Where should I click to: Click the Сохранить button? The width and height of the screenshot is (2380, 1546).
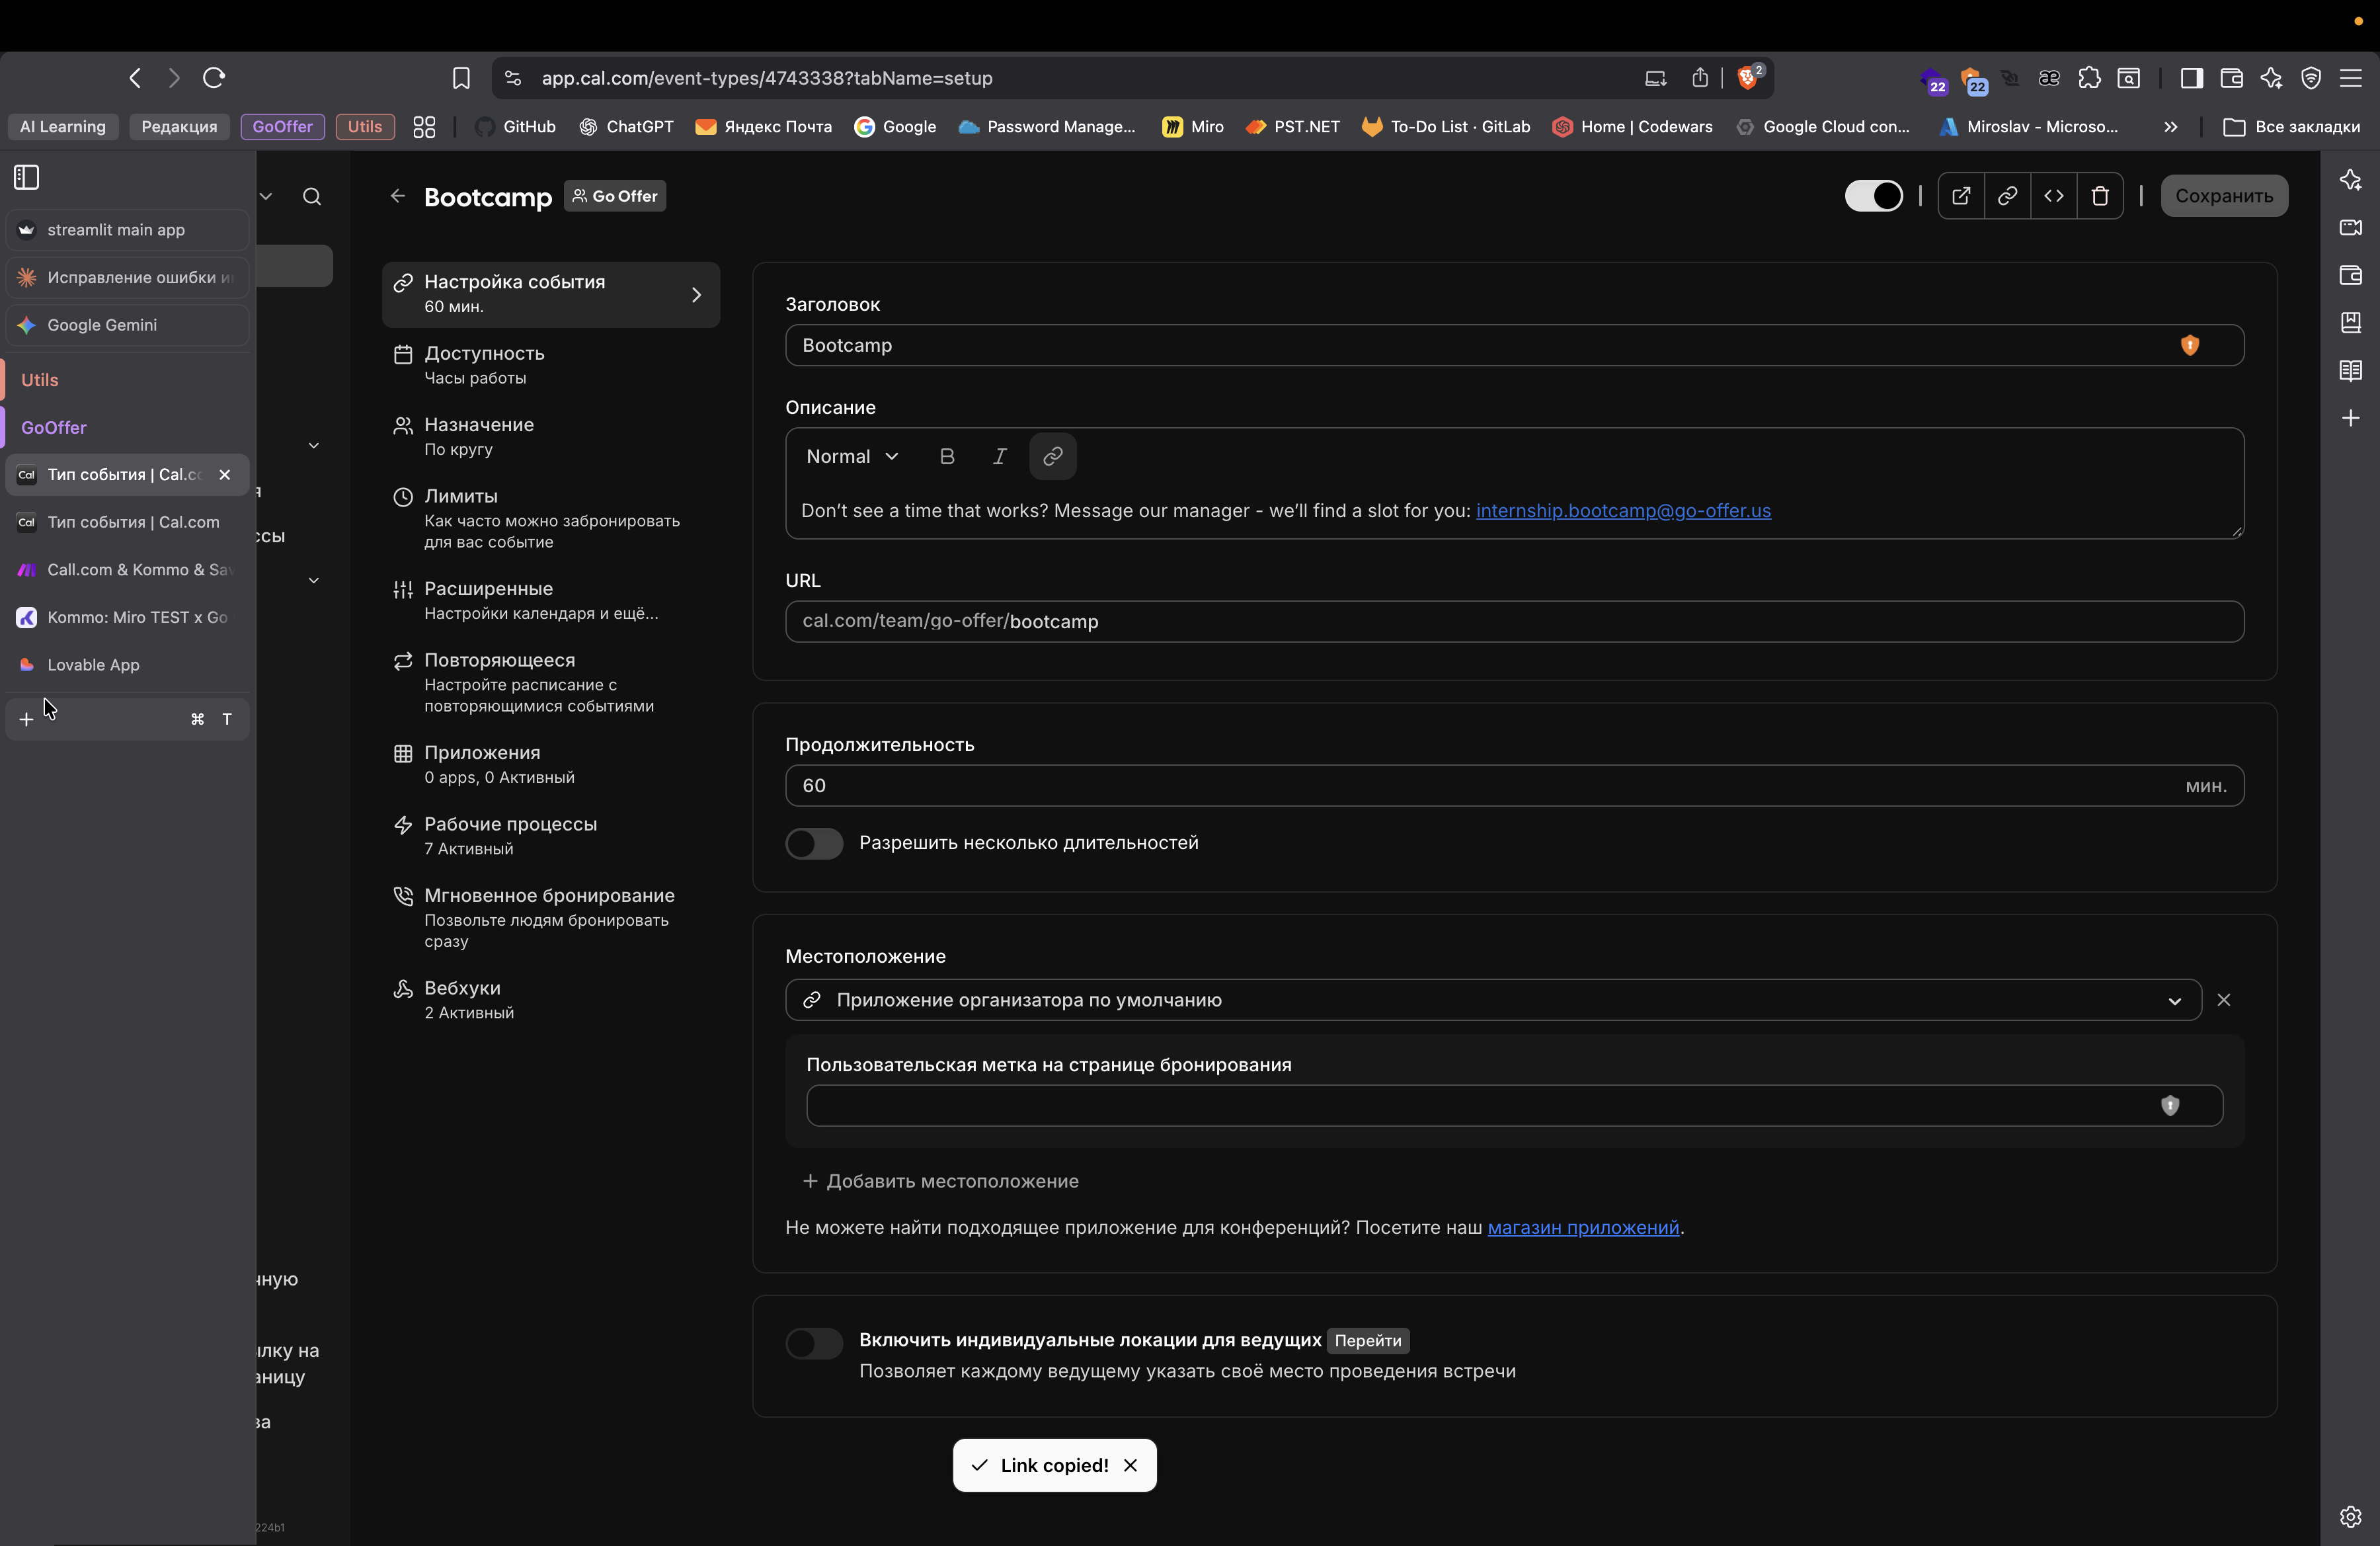click(x=2223, y=196)
